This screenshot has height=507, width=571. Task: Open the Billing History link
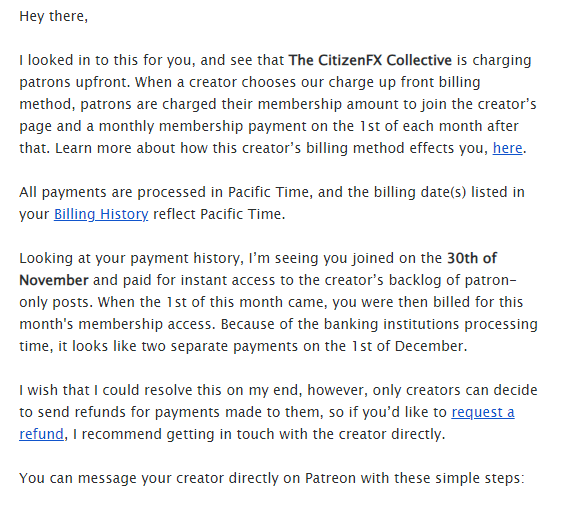(101, 214)
